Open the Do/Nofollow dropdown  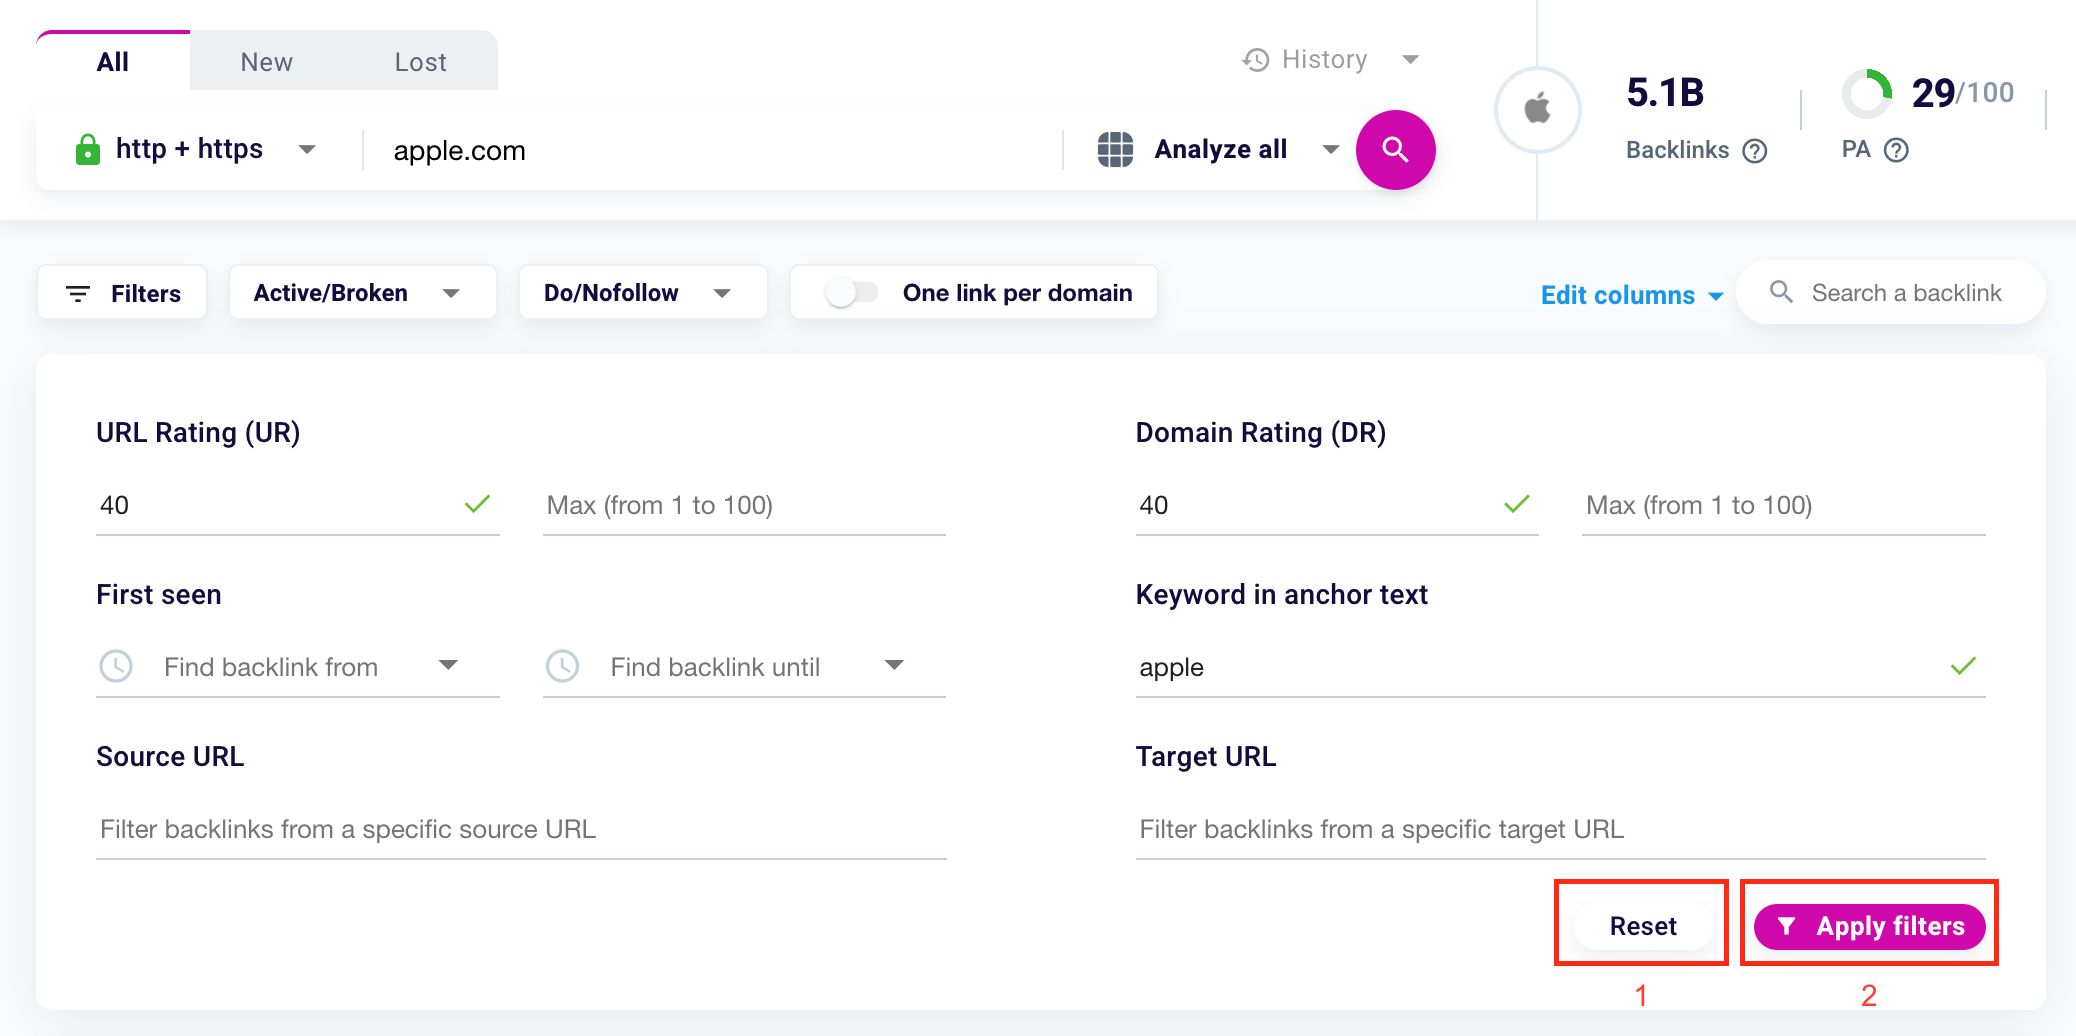point(642,293)
